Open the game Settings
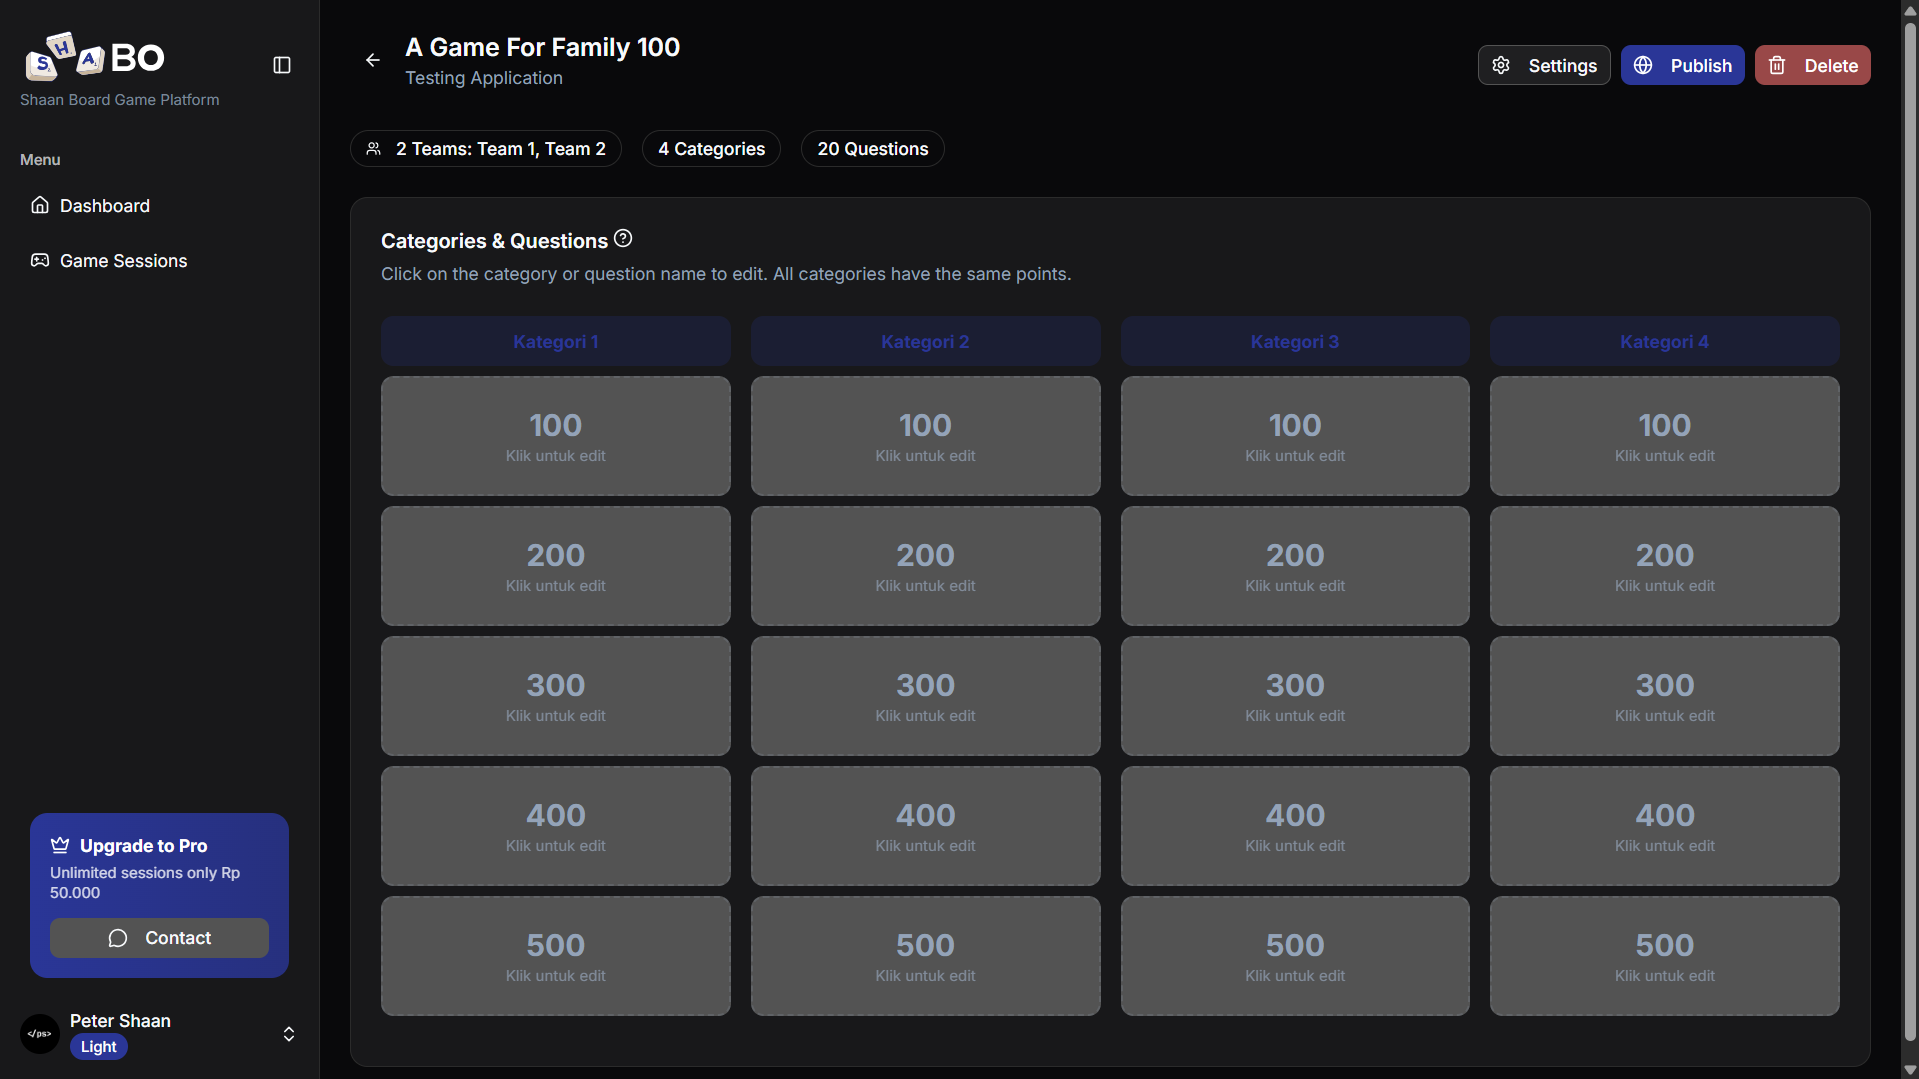 point(1543,65)
